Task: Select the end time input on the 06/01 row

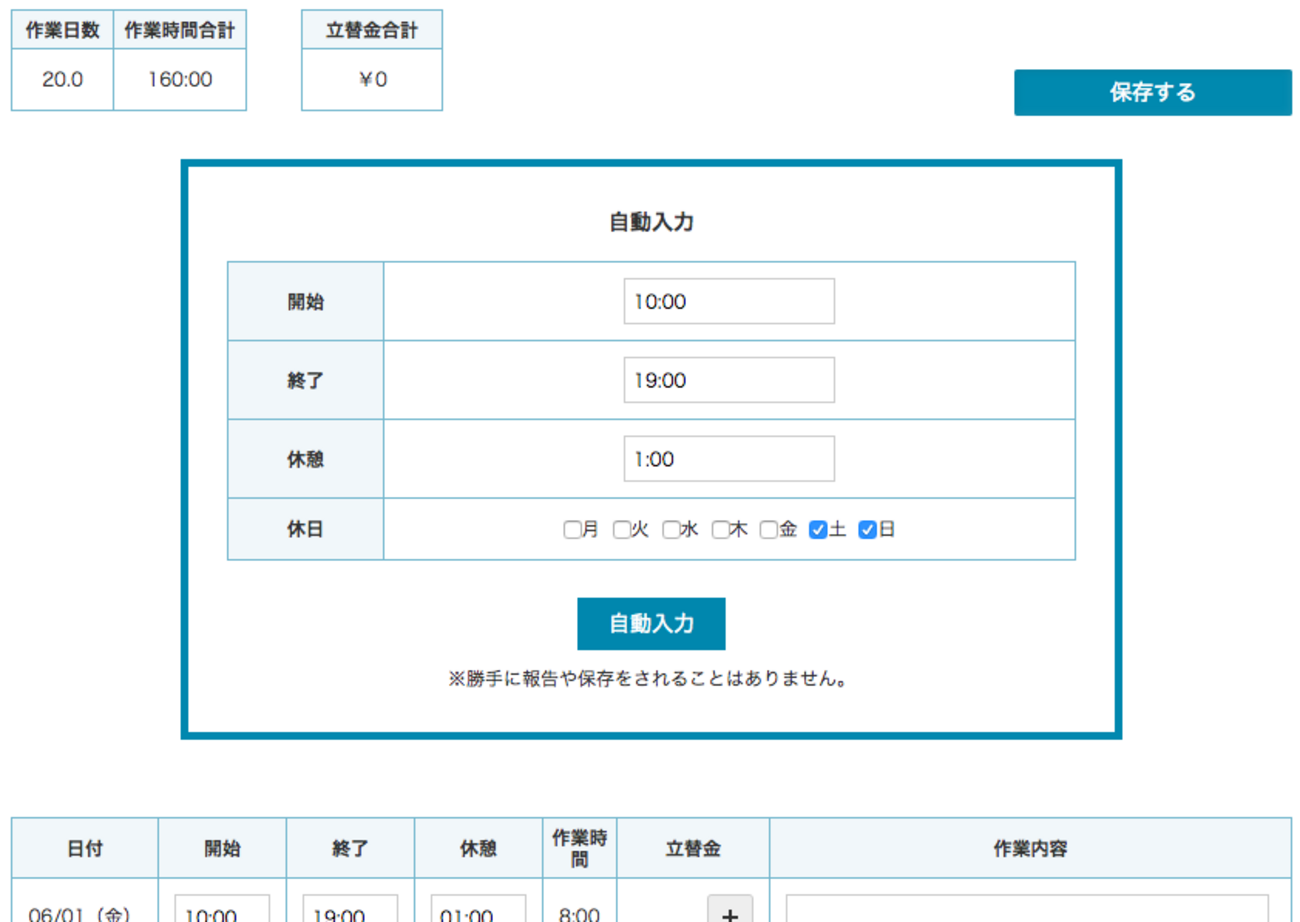Action: (349, 912)
